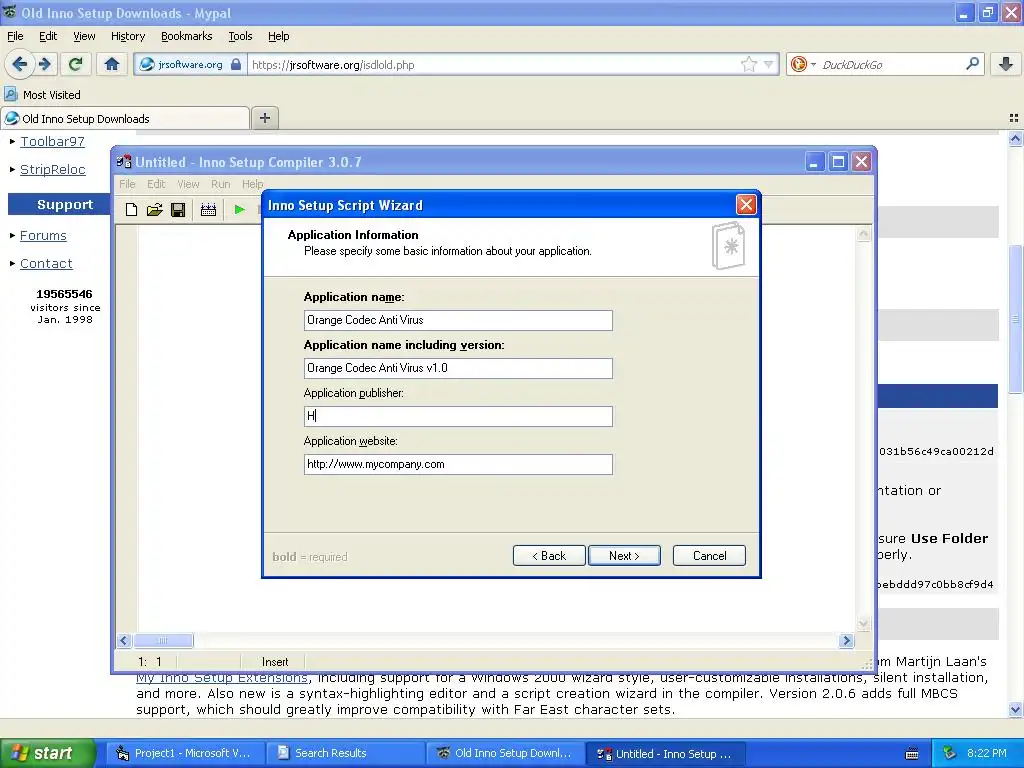The image size is (1024, 768).
Task: Click the URL address field
Action: pyautogui.click(x=493, y=64)
